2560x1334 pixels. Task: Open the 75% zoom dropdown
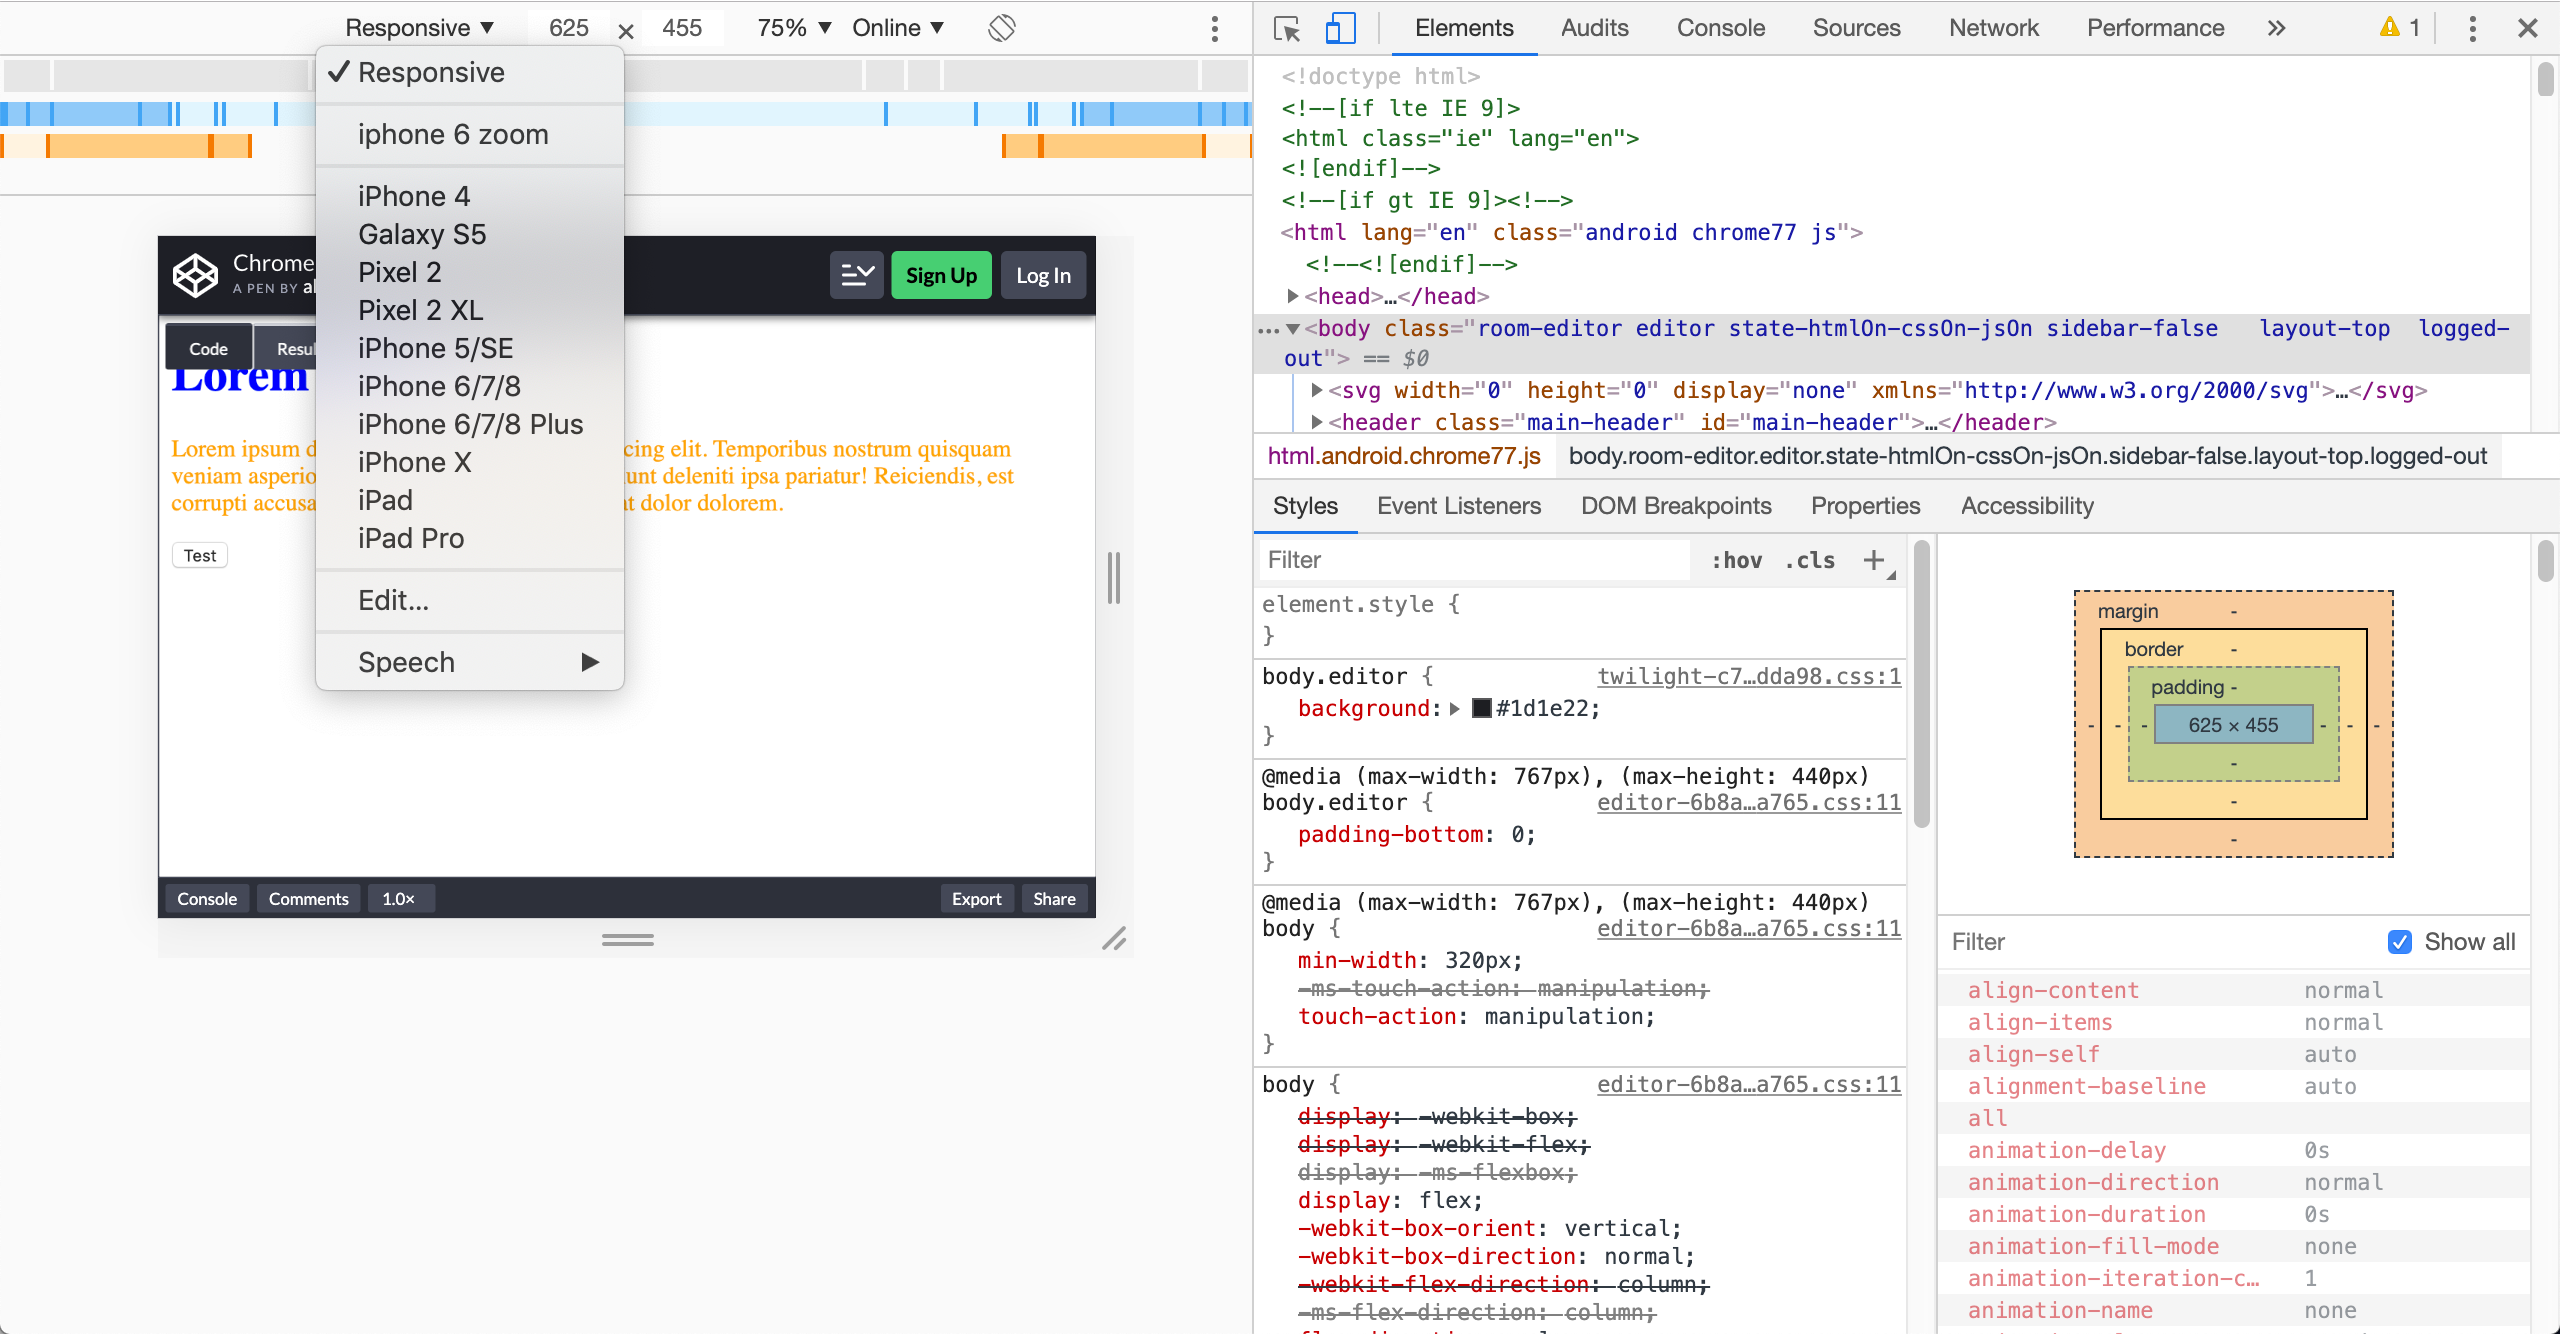click(790, 27)
